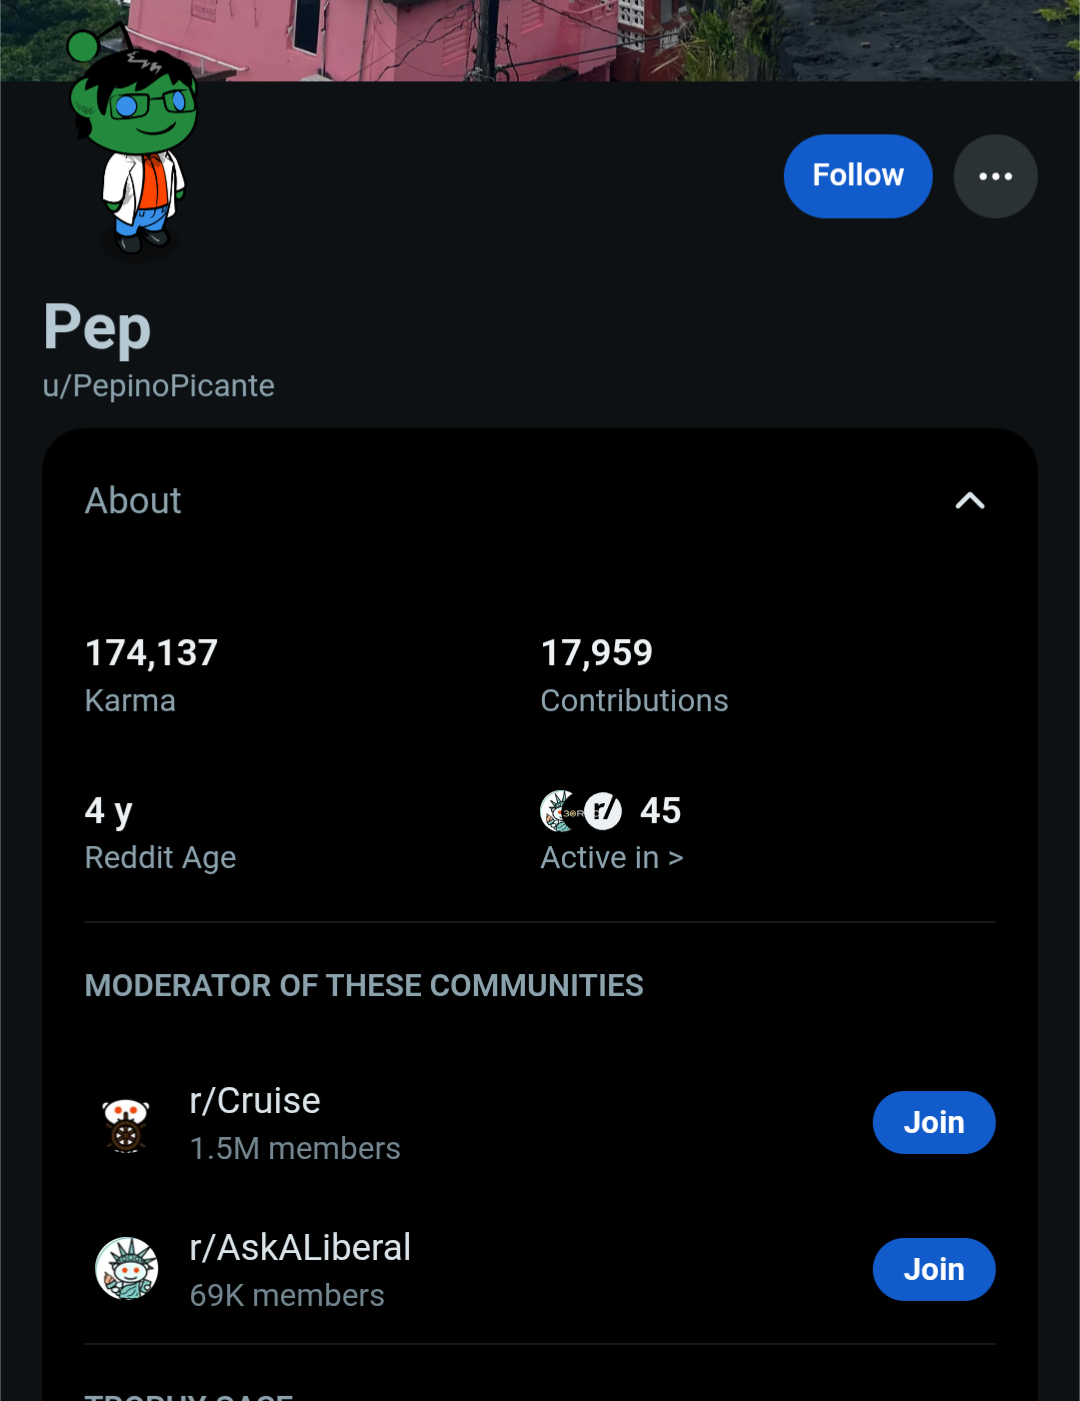Tap the Pep display name
The width and height of the screenshot is (1080, 1401).
(97, 328)
